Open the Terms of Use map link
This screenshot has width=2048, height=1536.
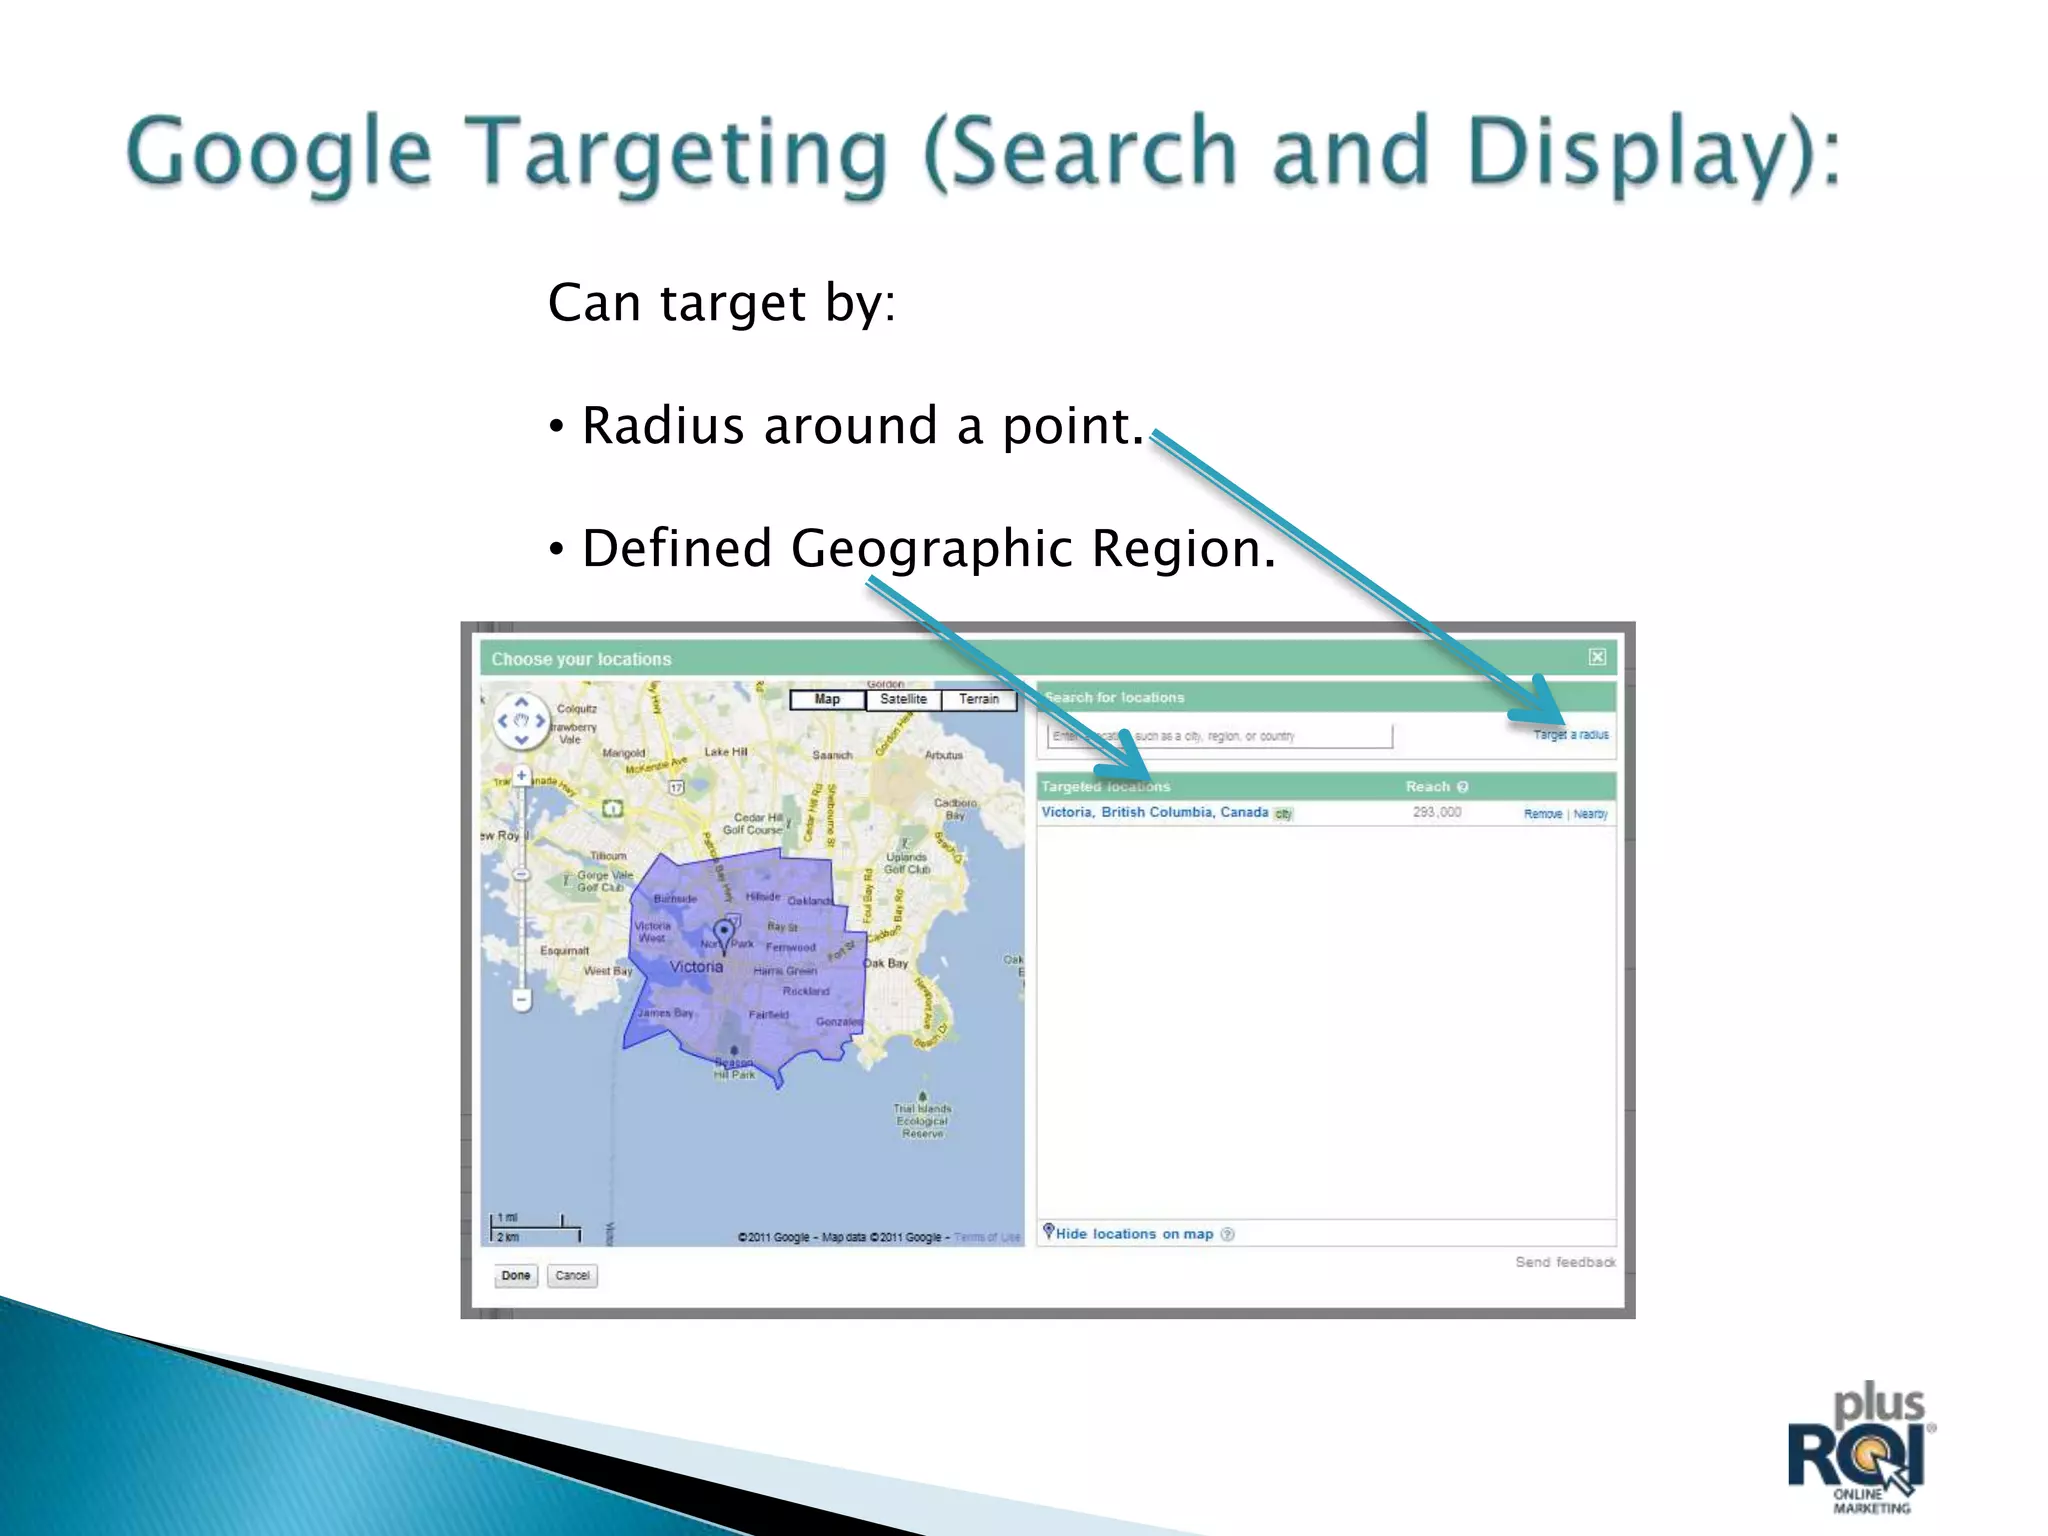[x=987, y=1237]
